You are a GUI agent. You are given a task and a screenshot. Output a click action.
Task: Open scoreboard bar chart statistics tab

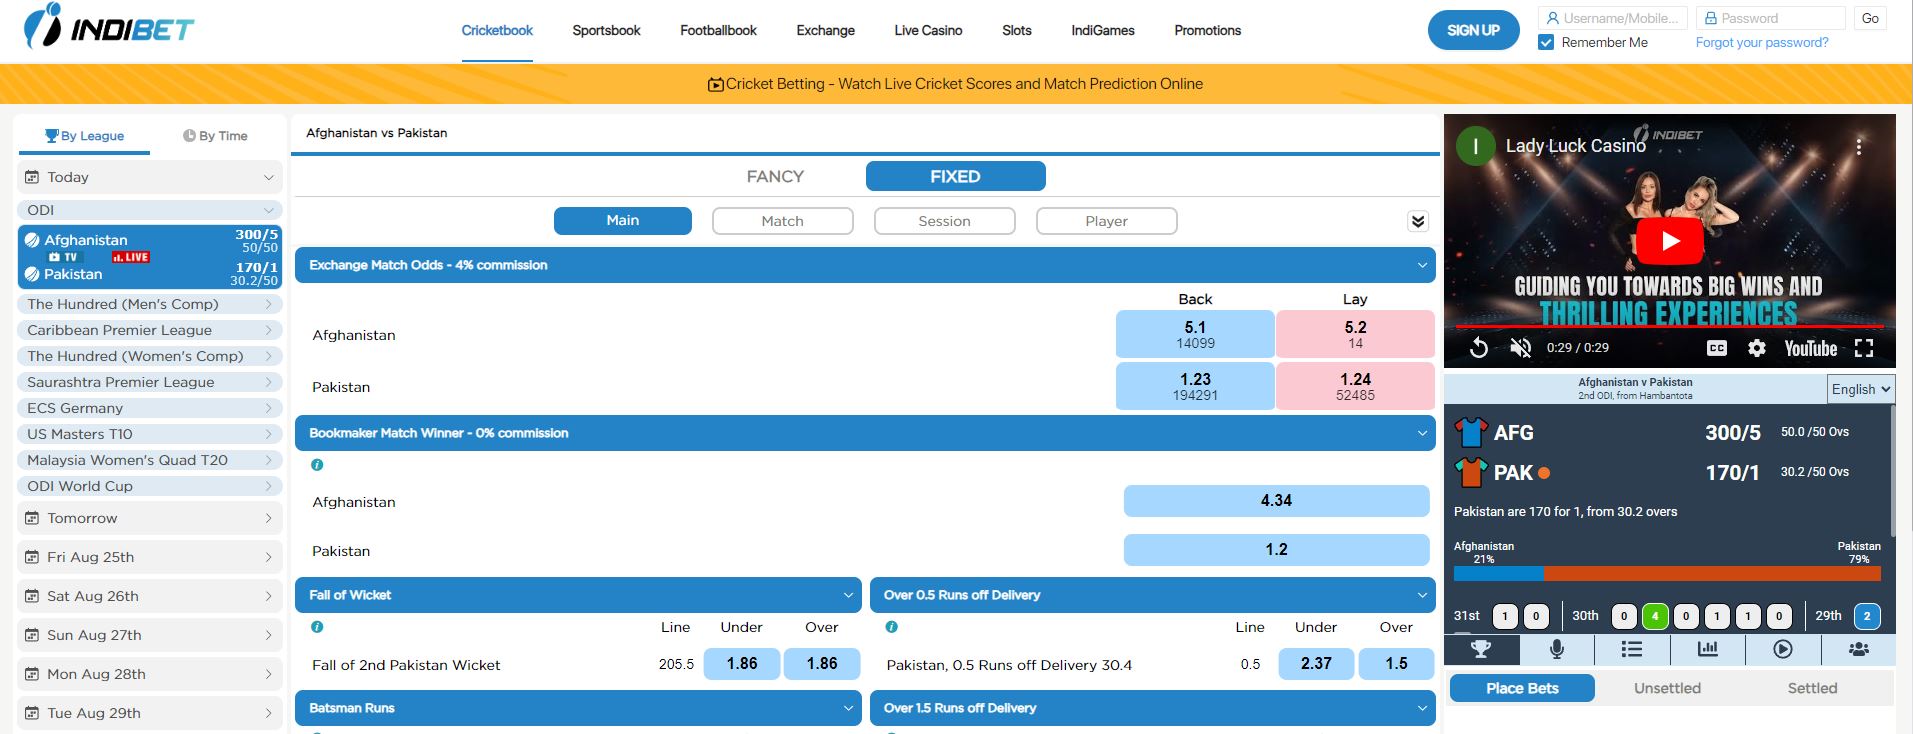pyautogui.click(x=1708, y=649)
